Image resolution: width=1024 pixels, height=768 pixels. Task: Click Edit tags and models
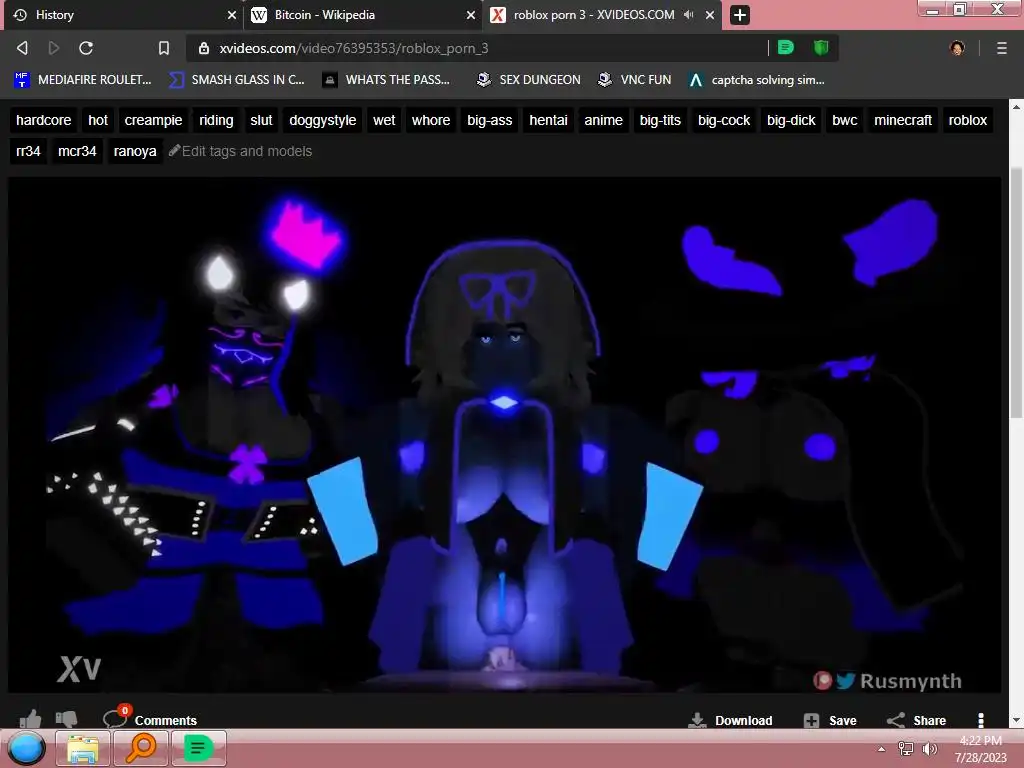pyautogui.click(x=240, y=152)
